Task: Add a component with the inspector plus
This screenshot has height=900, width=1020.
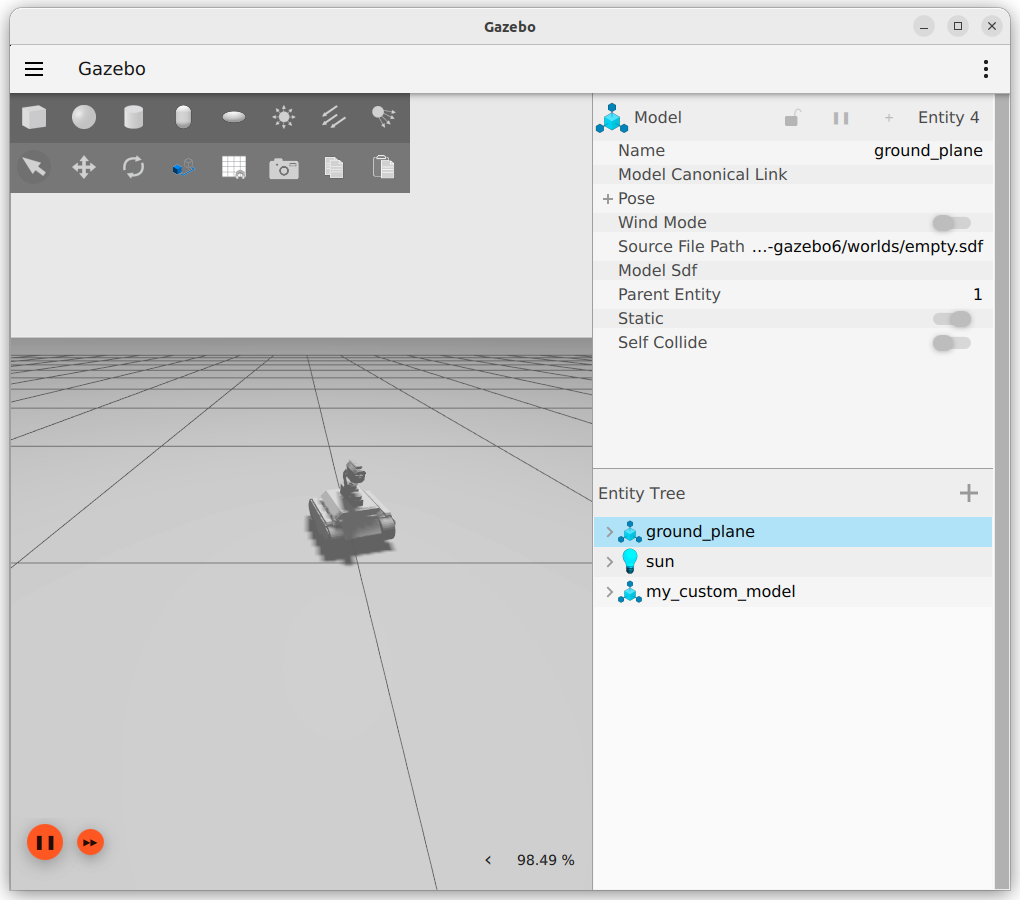Action: pyautogui.click(x=889, y=118)
